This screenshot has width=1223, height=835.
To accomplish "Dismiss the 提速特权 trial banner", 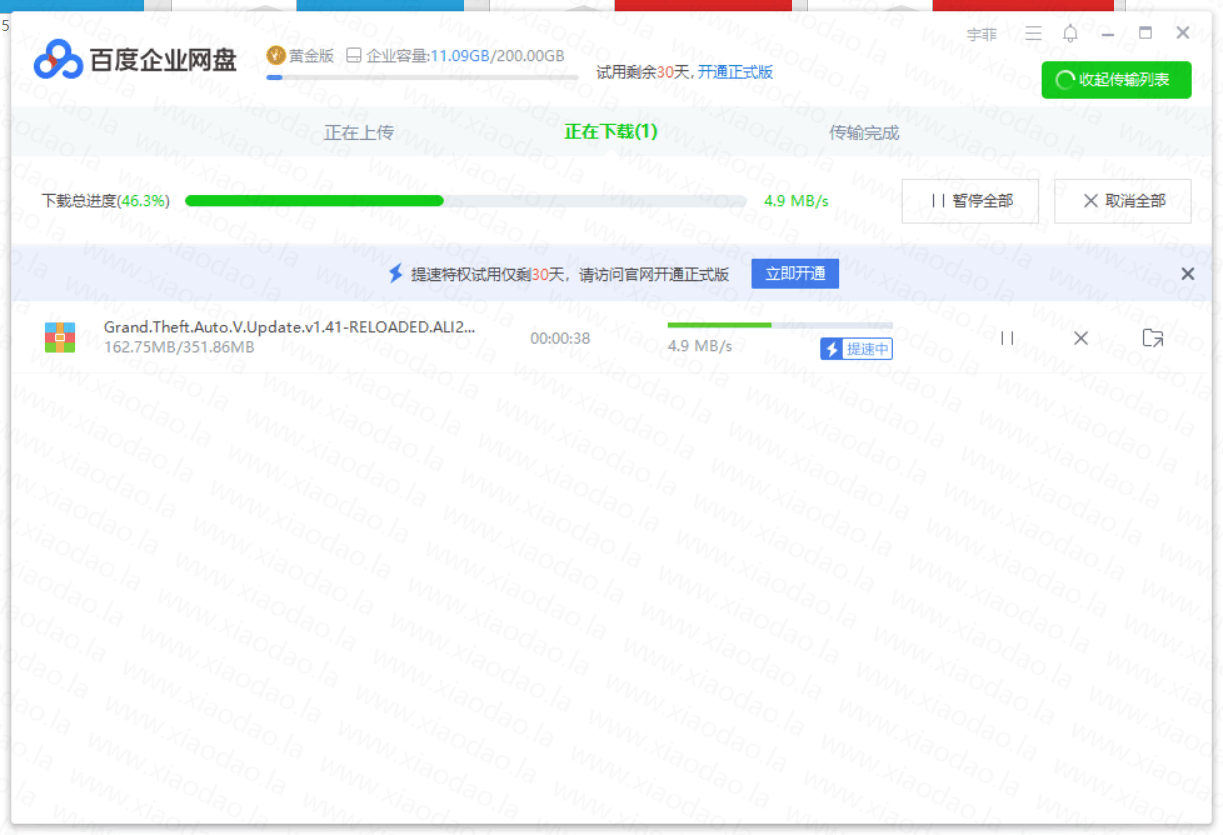I will [1188, 274].
